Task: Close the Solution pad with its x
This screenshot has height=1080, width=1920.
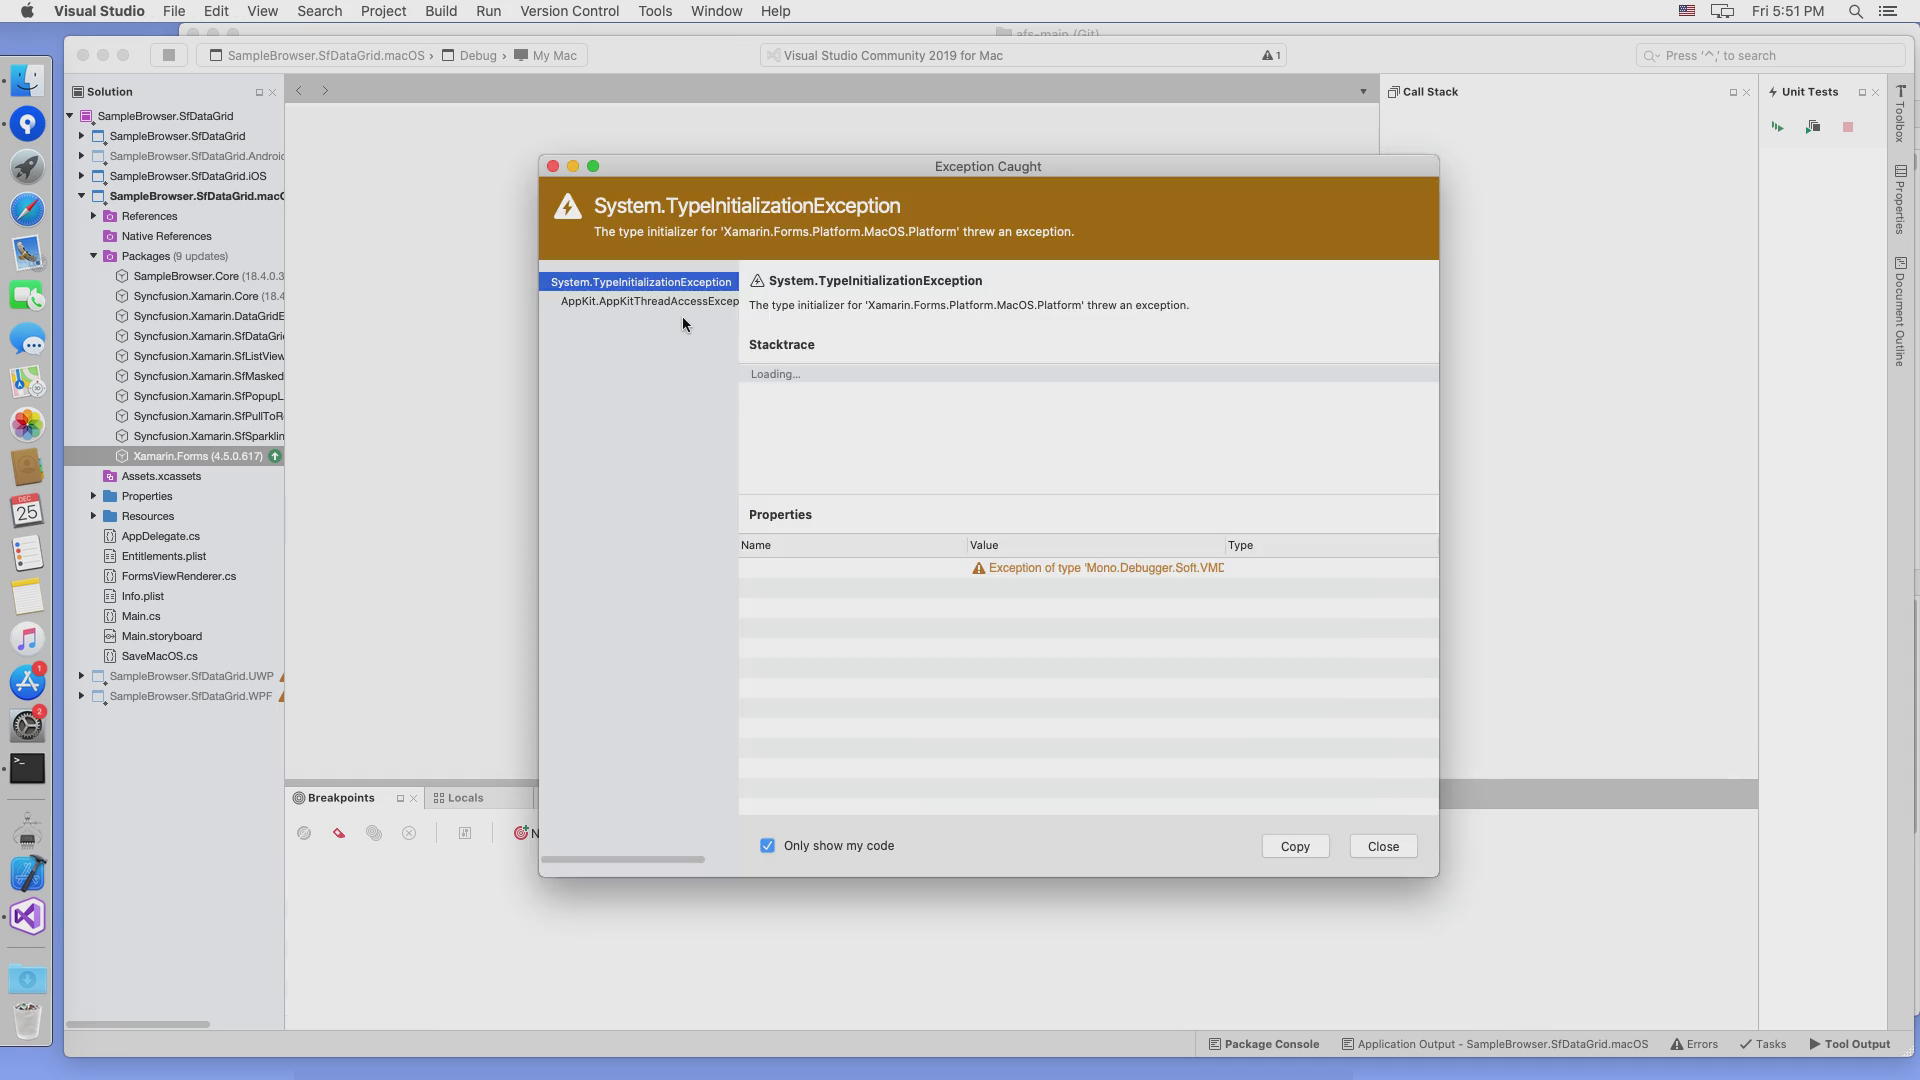Action: tap(272, 92)
